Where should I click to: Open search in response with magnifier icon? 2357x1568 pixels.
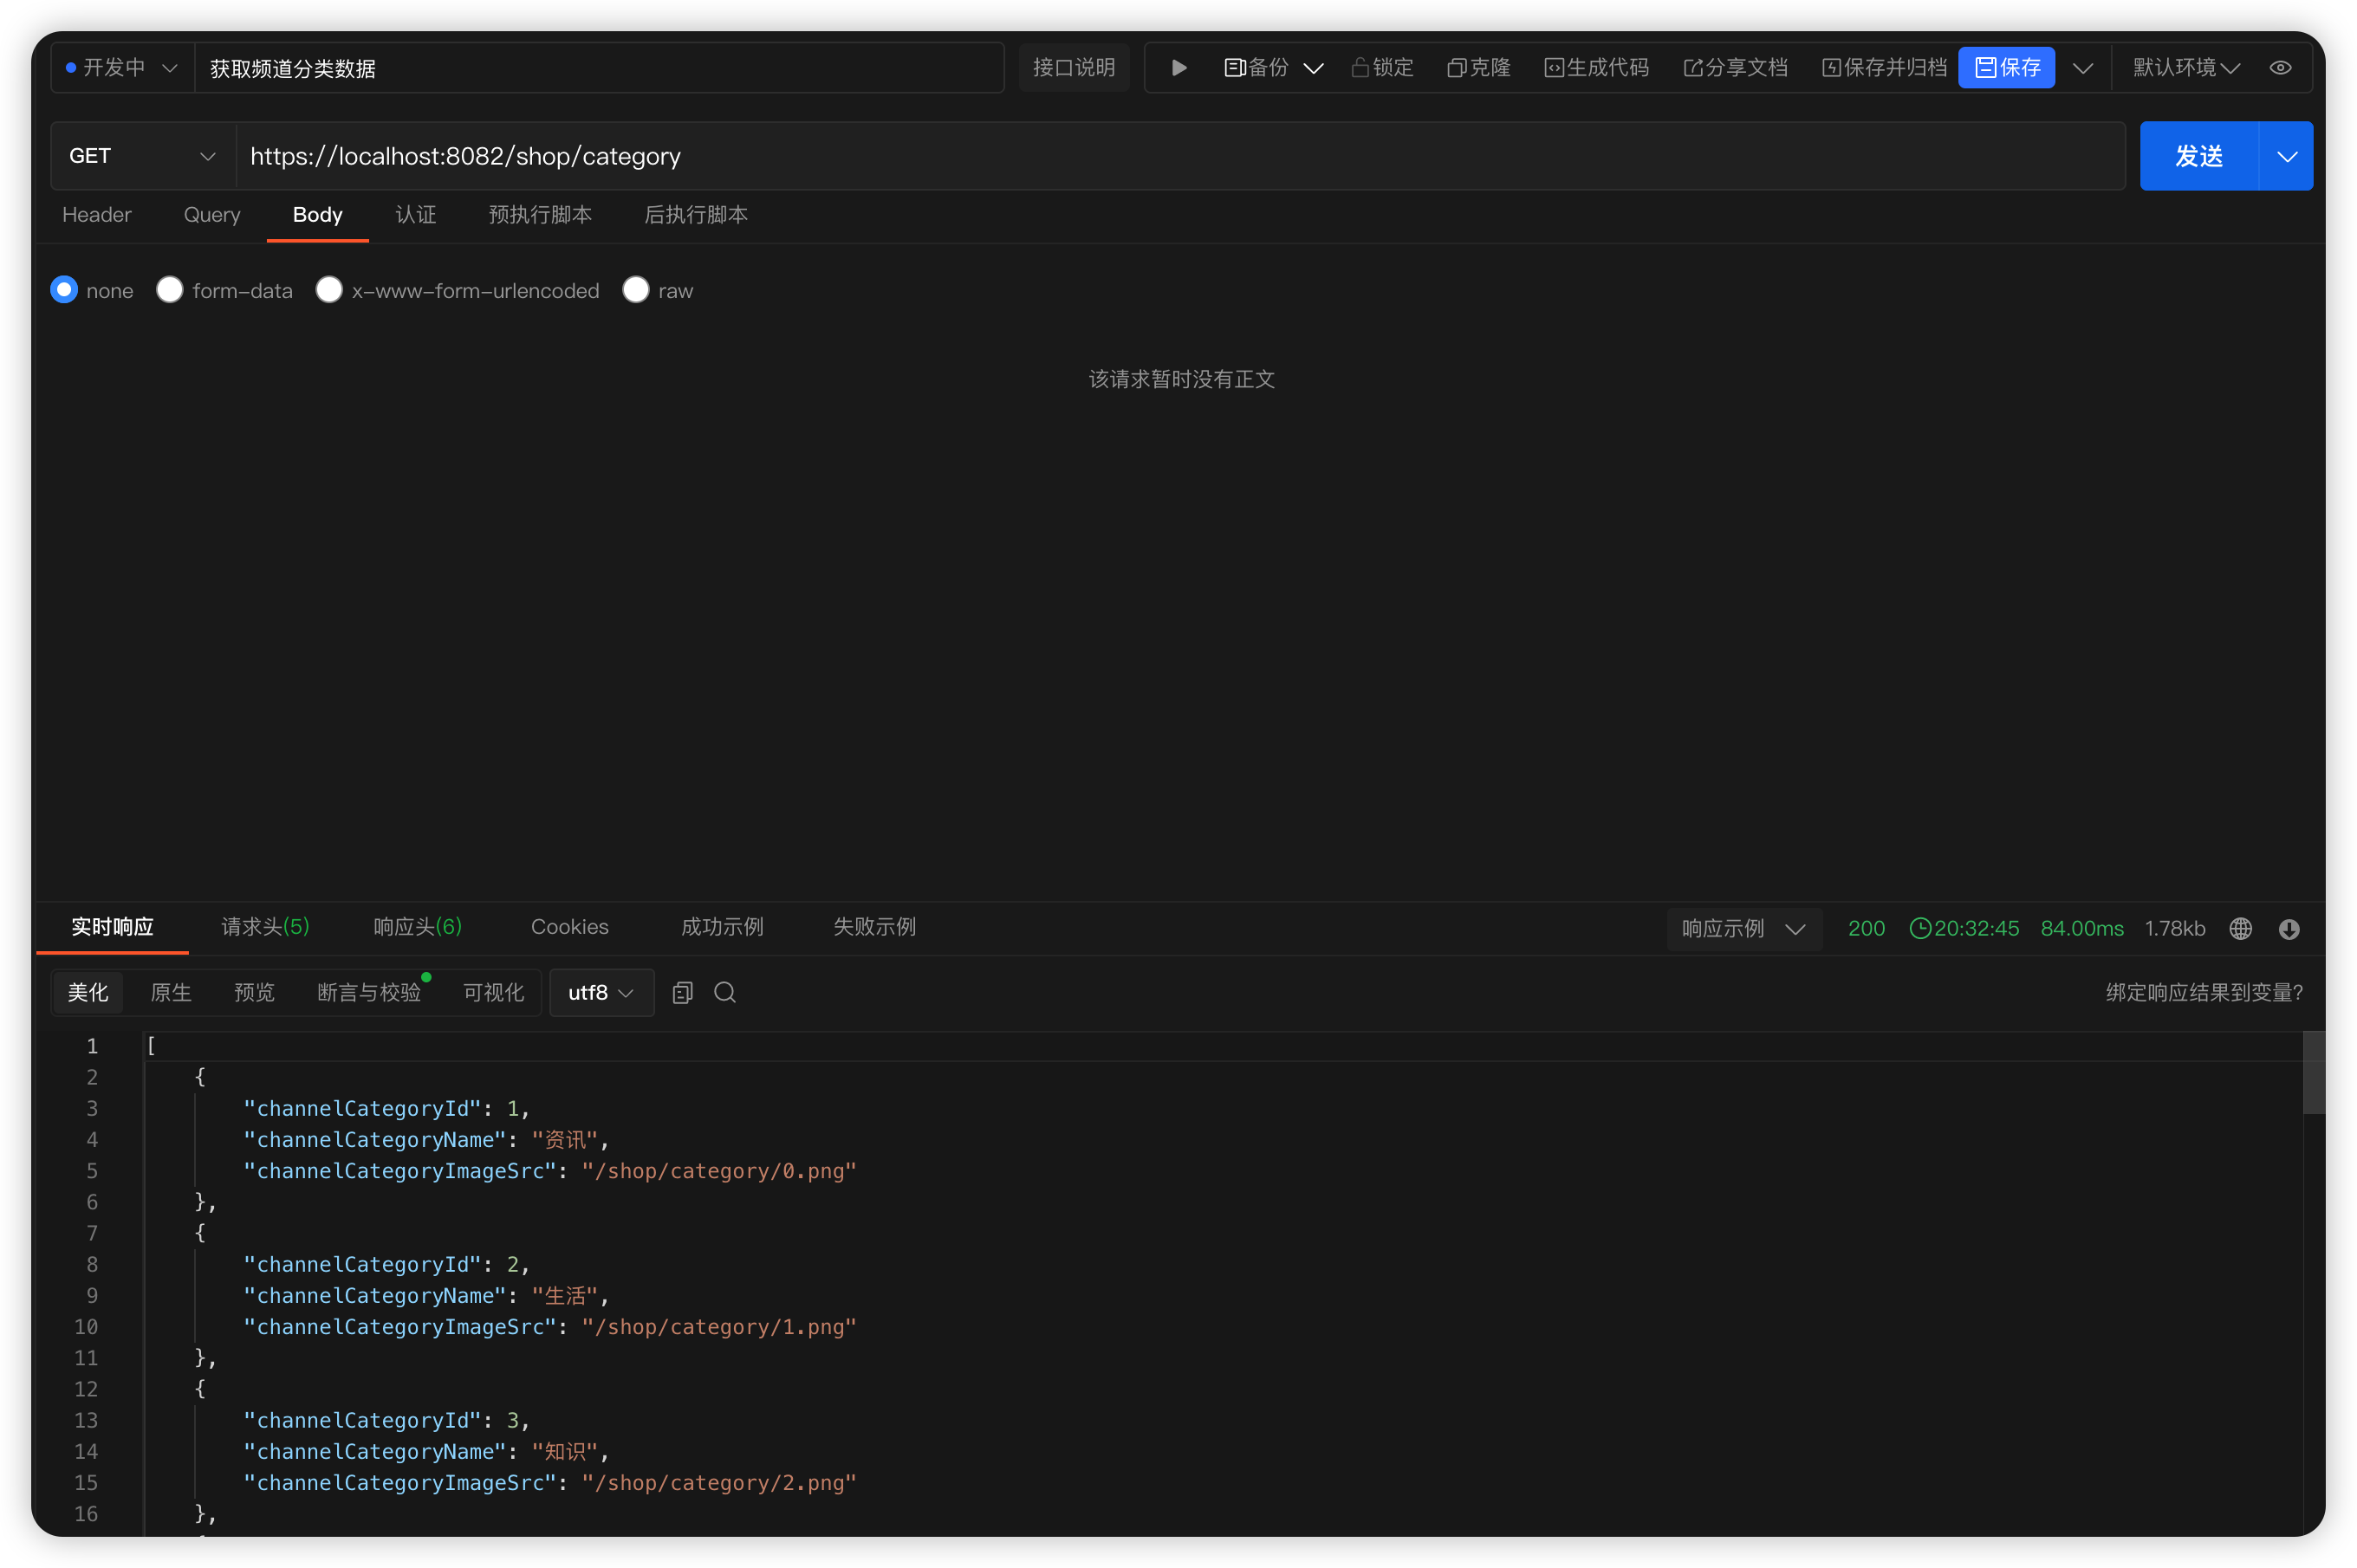coord(725,992)
